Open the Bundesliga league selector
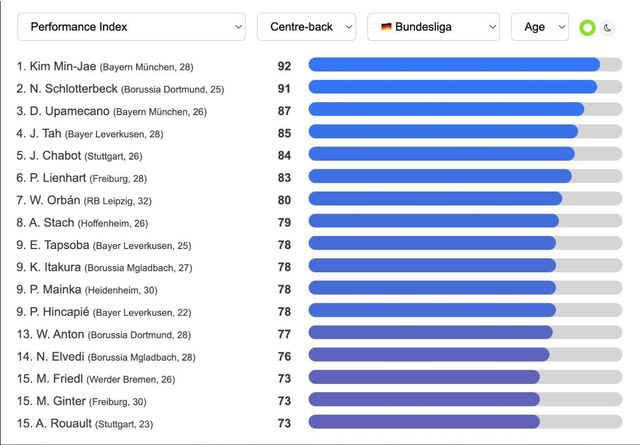Screen dimensions: 640x445 click(433, 27)
